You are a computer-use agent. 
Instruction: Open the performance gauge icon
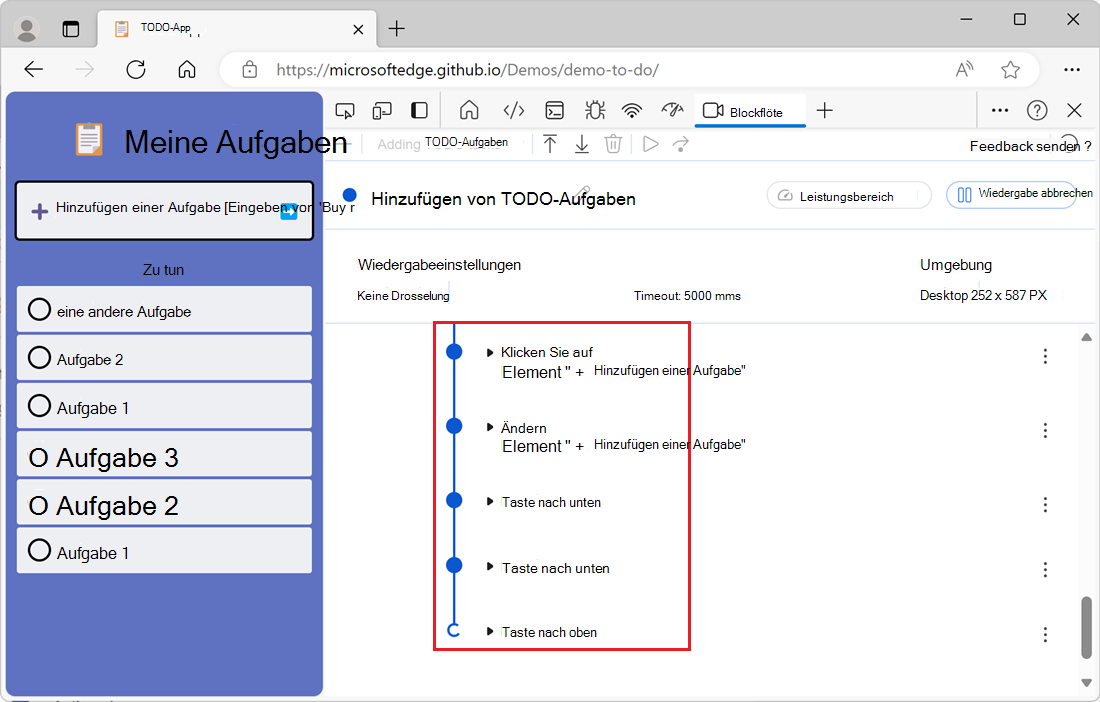point(671,110)
